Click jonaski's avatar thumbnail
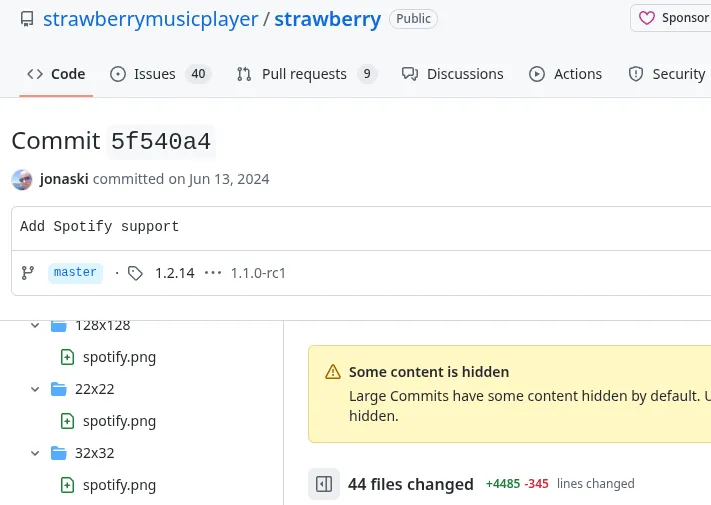This screenshot has width=711, height=505. click(22, 180)
